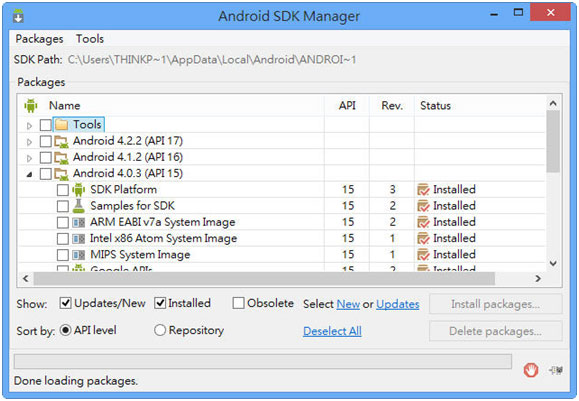This screenshot has width=579, height=401.
Task: Uncheck the Updates/New filter checkbox
Action: [65, 304]
